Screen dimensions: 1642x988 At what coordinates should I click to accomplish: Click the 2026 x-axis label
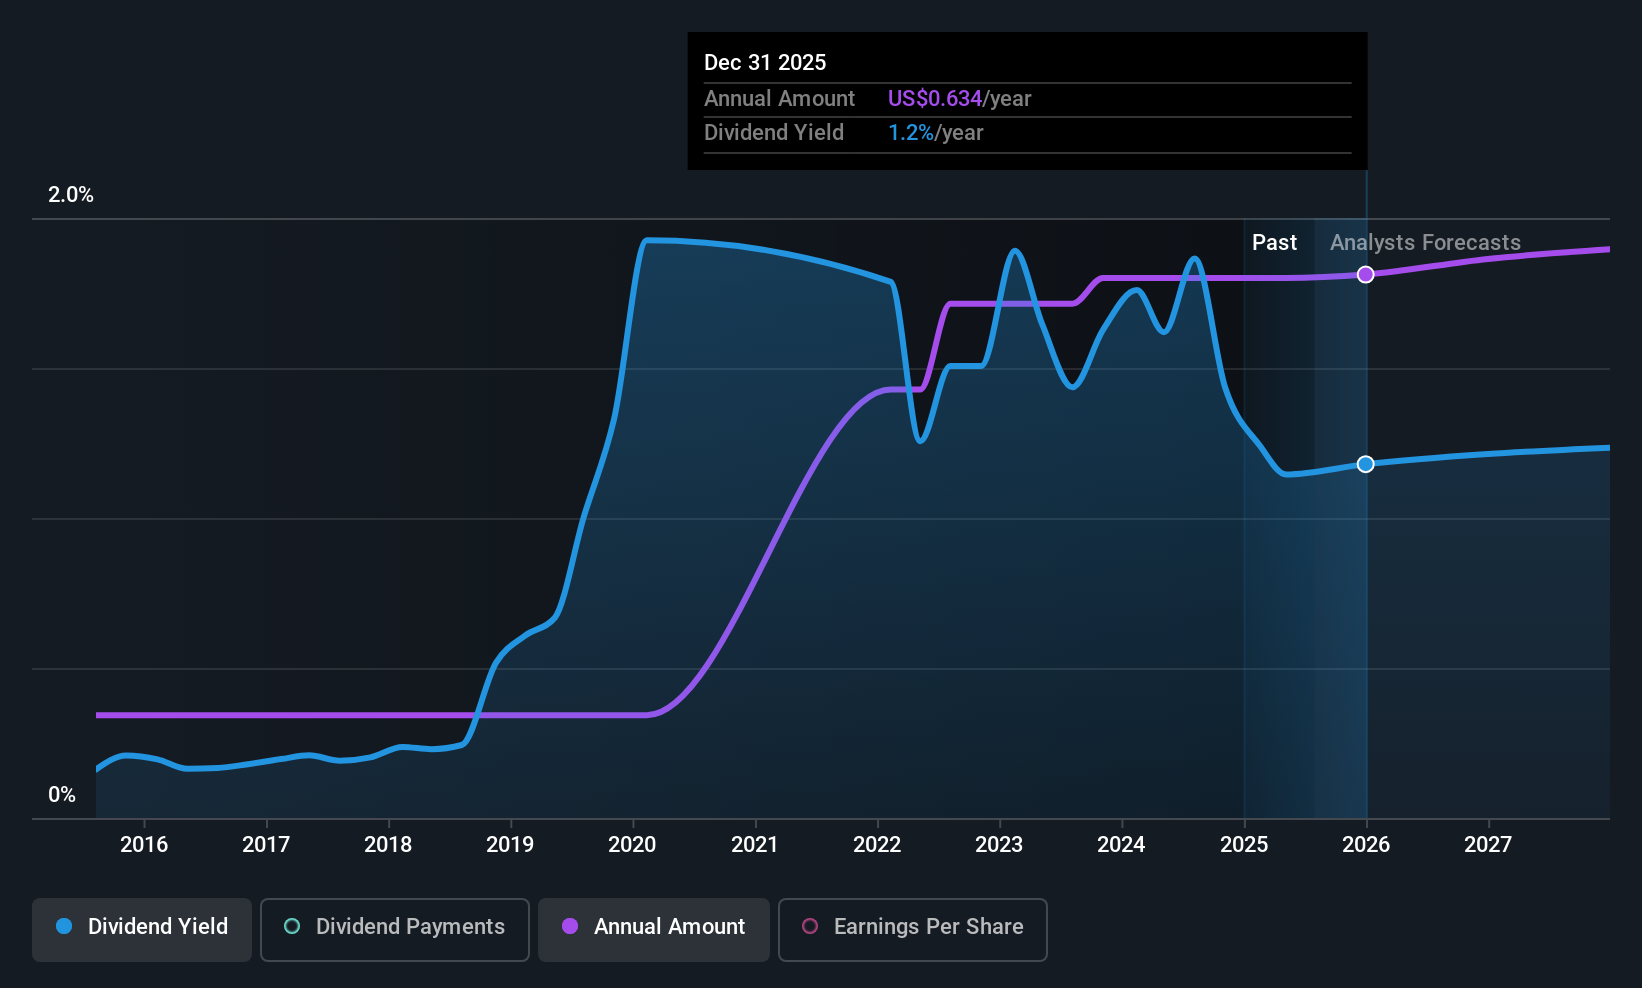coord(1366,844)
